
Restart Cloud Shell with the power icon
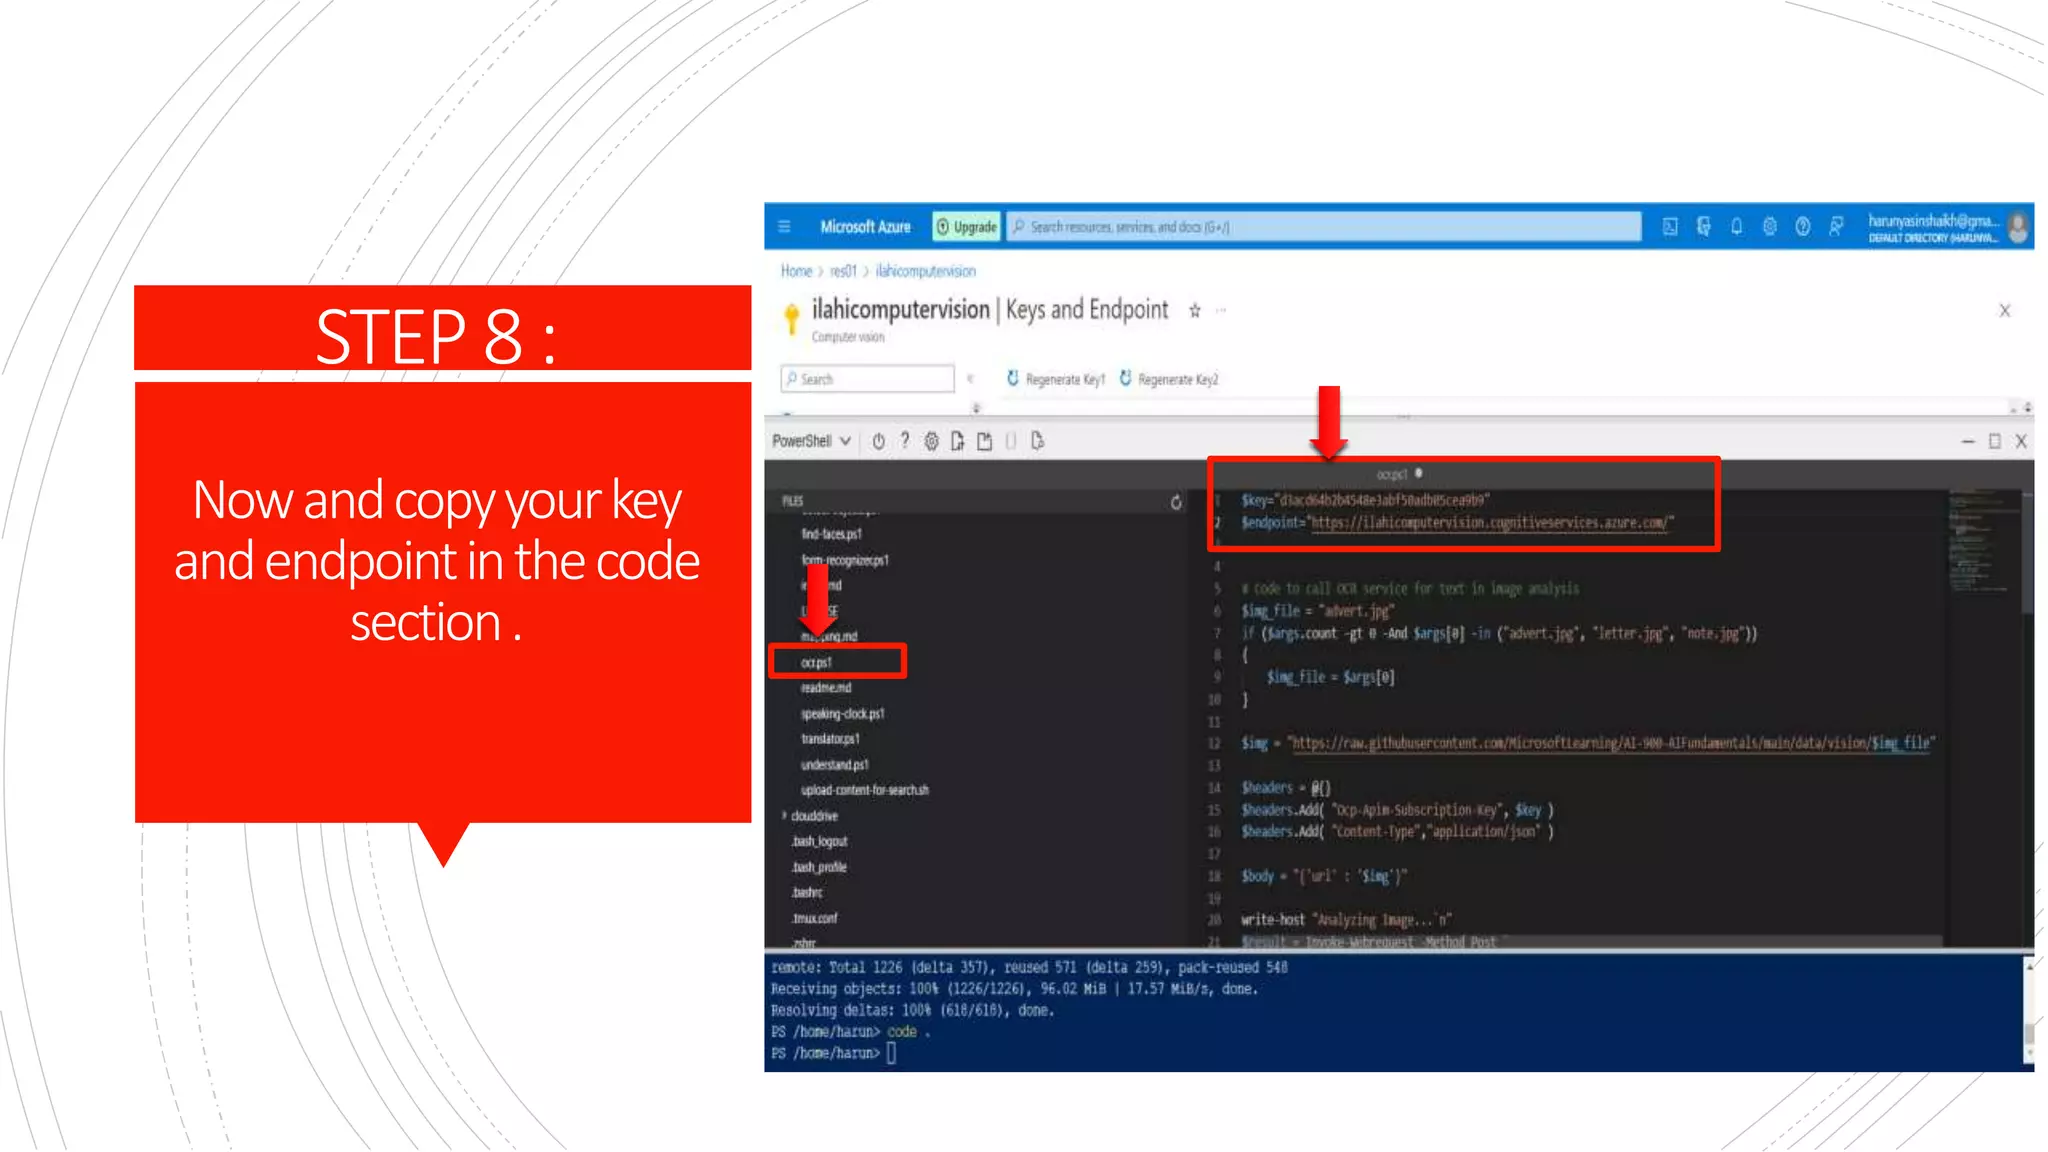[878, 441]
